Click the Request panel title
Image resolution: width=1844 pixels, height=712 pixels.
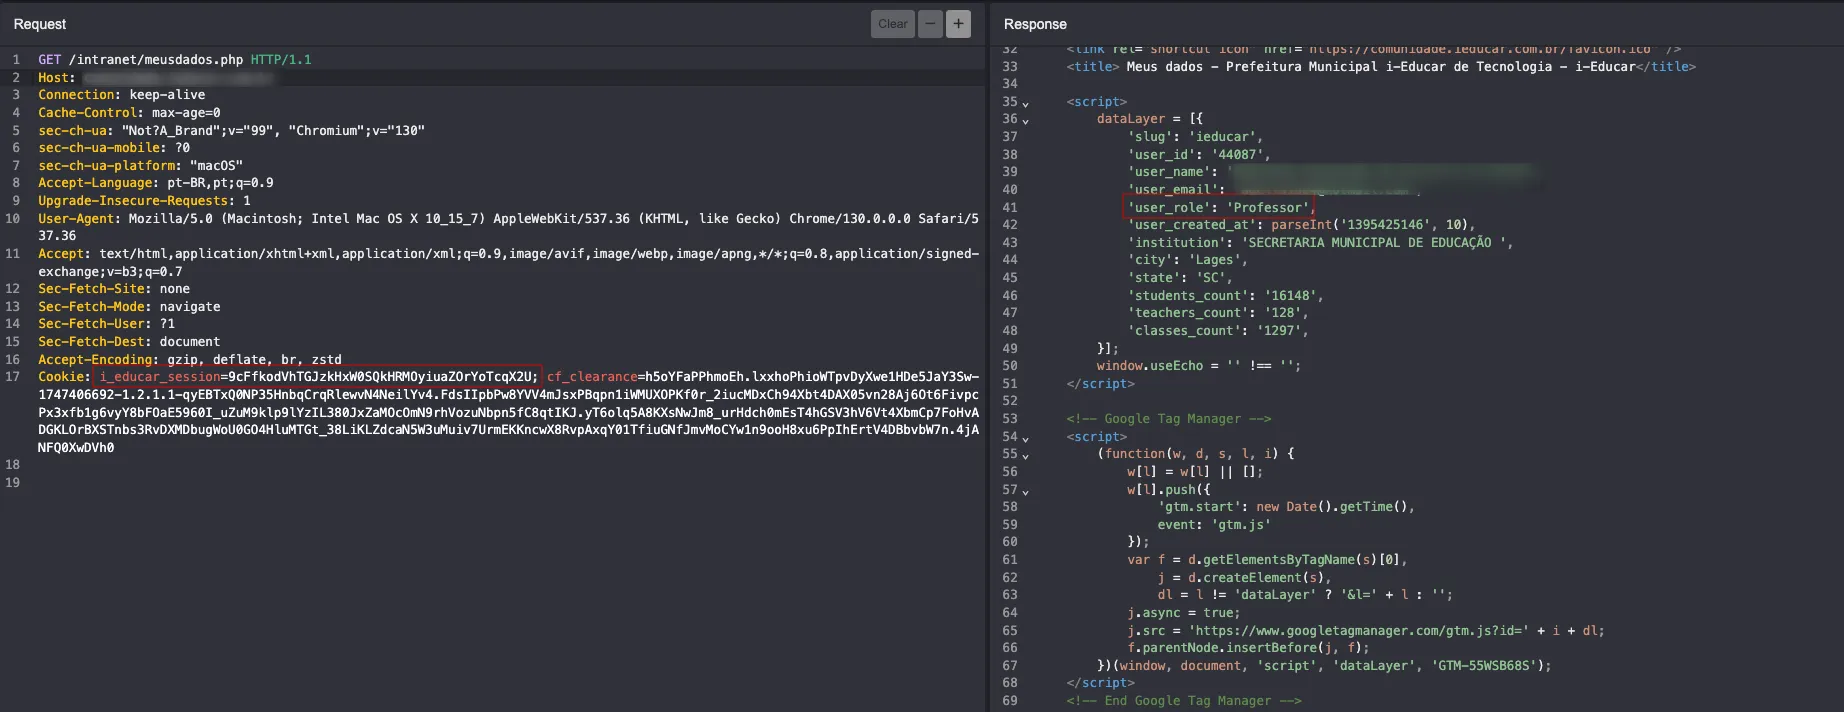pos(40,24)
